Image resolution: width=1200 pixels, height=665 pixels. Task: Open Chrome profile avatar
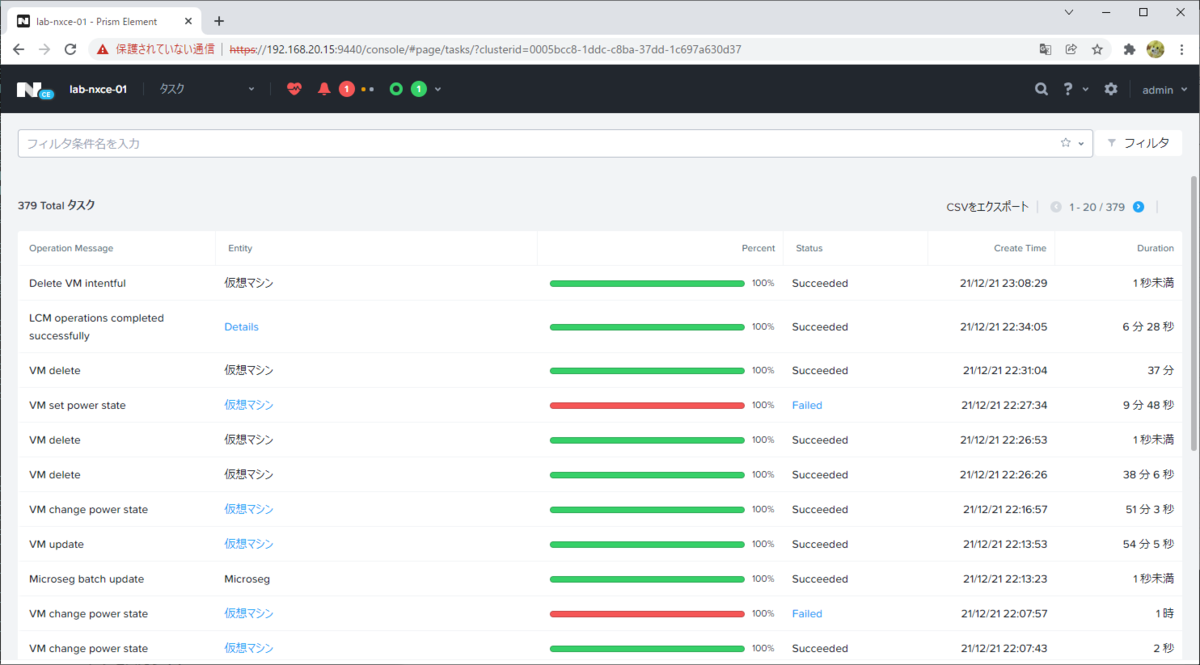coord(1155,49)
